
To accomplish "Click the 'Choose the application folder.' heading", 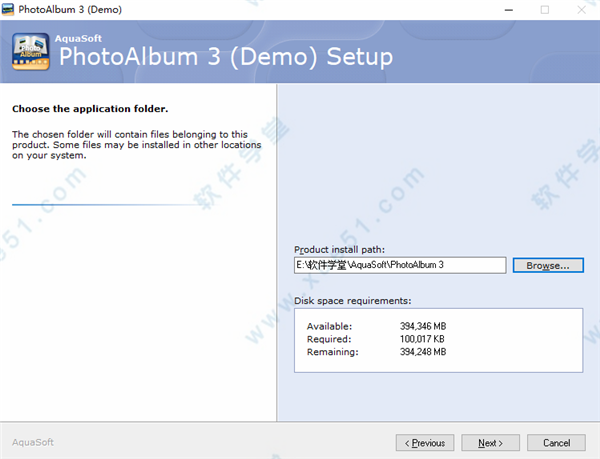I will [x=90, y=109].
